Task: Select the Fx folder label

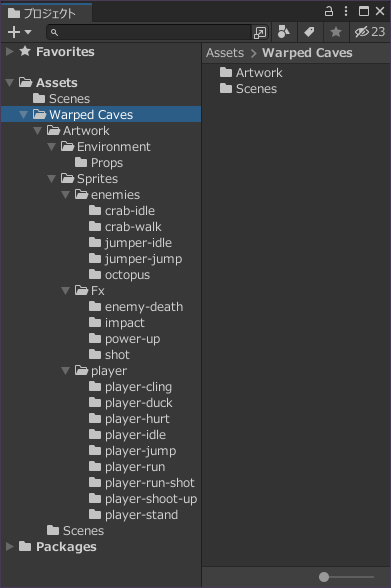Action: (x=98, y=291)
